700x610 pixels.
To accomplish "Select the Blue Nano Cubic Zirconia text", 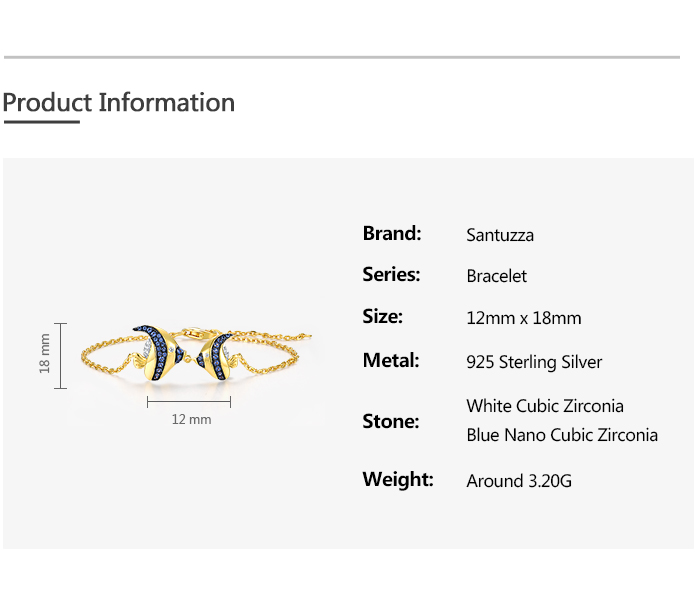I will tap(562, 435).
